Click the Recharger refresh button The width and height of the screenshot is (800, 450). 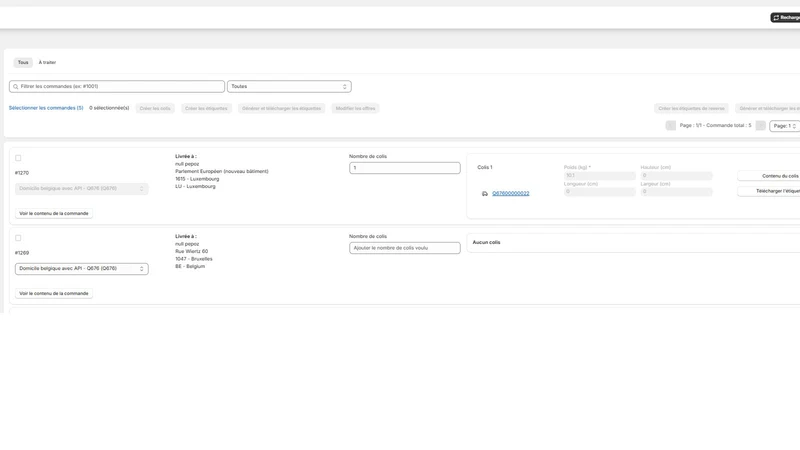[x=785, y=17]
